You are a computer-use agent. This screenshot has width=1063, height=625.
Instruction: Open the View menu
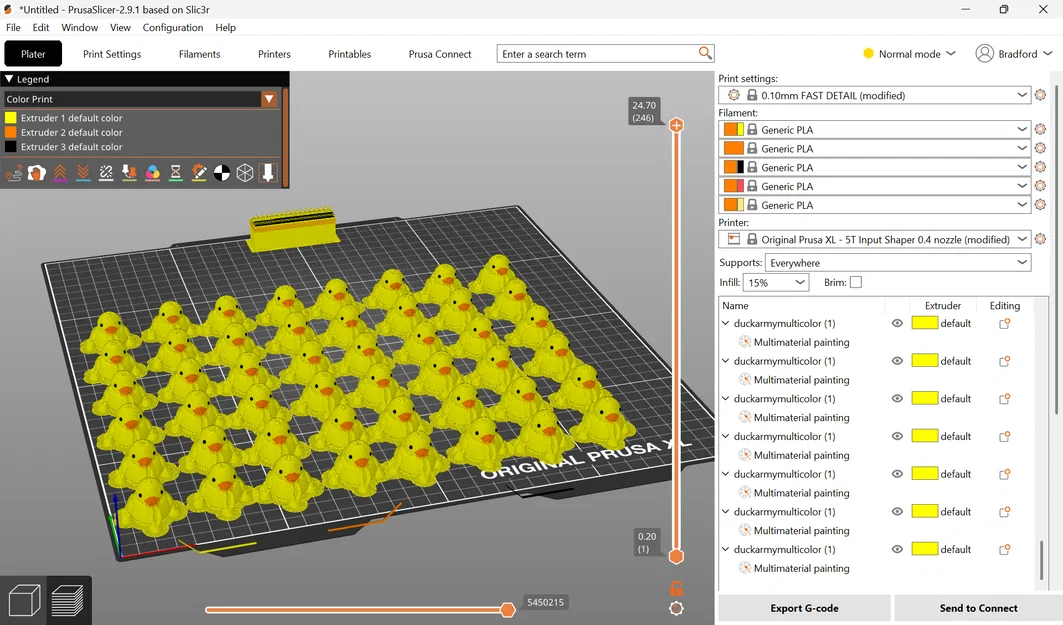pos(120,27)
